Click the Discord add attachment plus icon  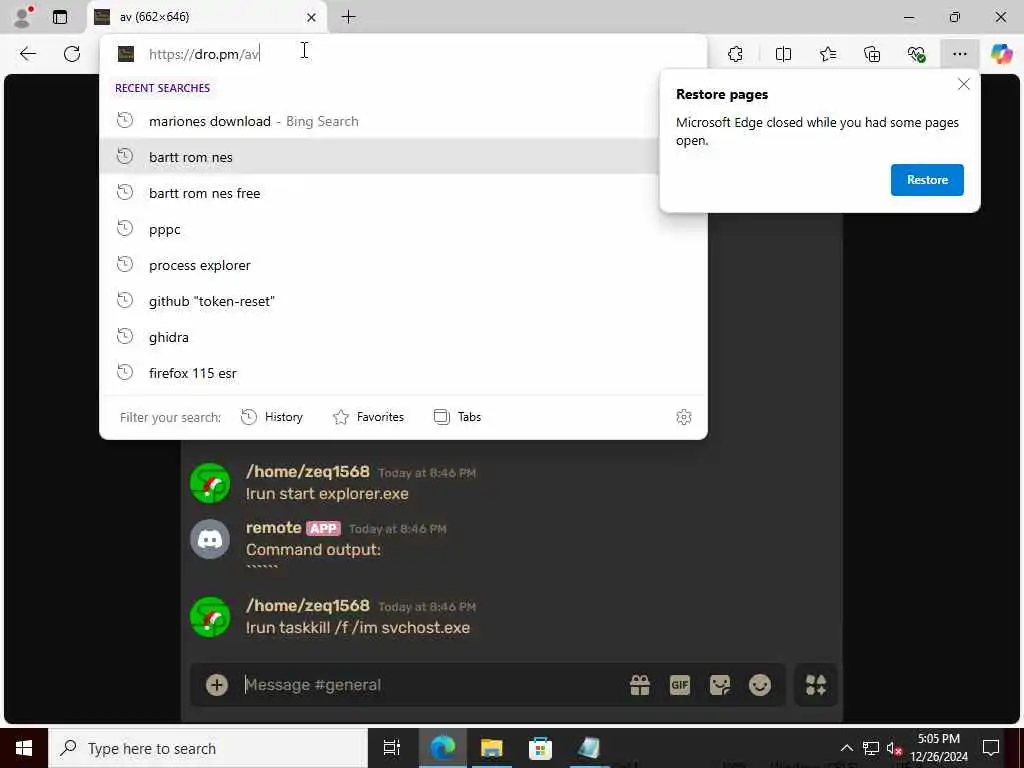pyautogui.click(x=217, y=684)
